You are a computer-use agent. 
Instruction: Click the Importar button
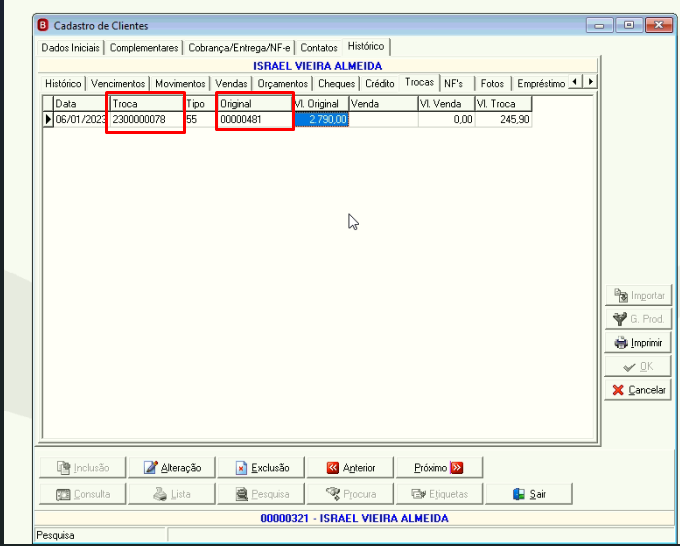click(638, 295)
